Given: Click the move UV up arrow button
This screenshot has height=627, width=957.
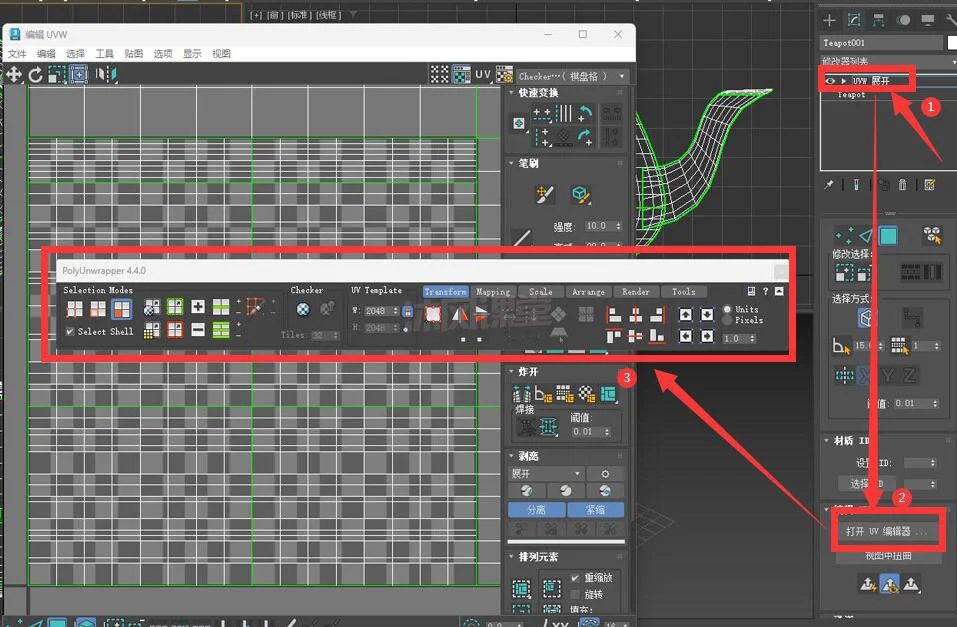Looking at the screenshot, I should pyautogui.click(x=686, y=314).
